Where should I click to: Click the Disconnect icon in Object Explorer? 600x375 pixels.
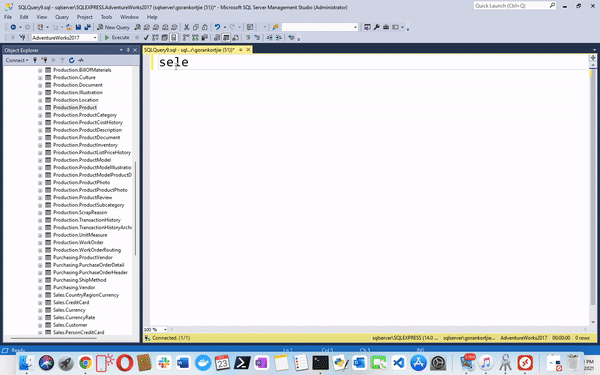click(44, 60)
